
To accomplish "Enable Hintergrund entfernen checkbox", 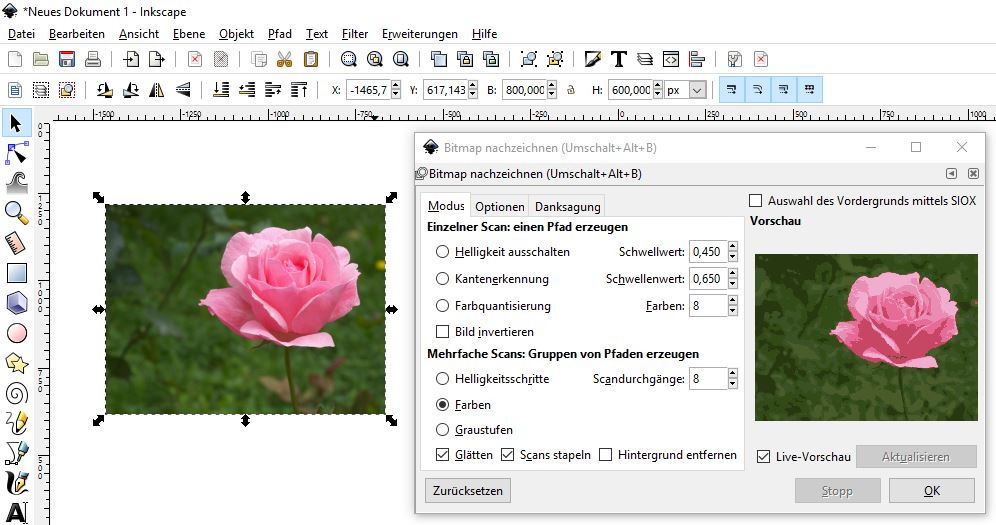I will 605,455.
